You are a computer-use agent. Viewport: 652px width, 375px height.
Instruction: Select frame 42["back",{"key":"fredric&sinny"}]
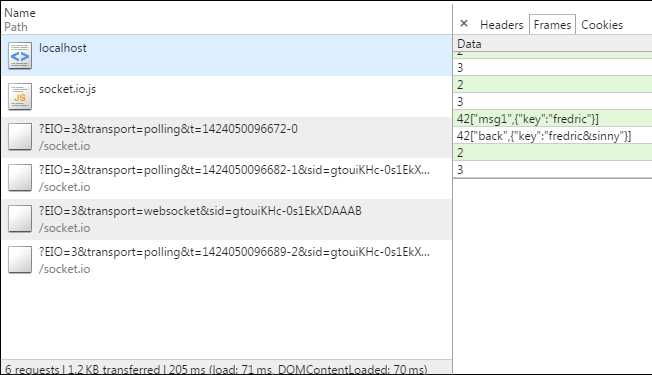[x=553, y=136]
